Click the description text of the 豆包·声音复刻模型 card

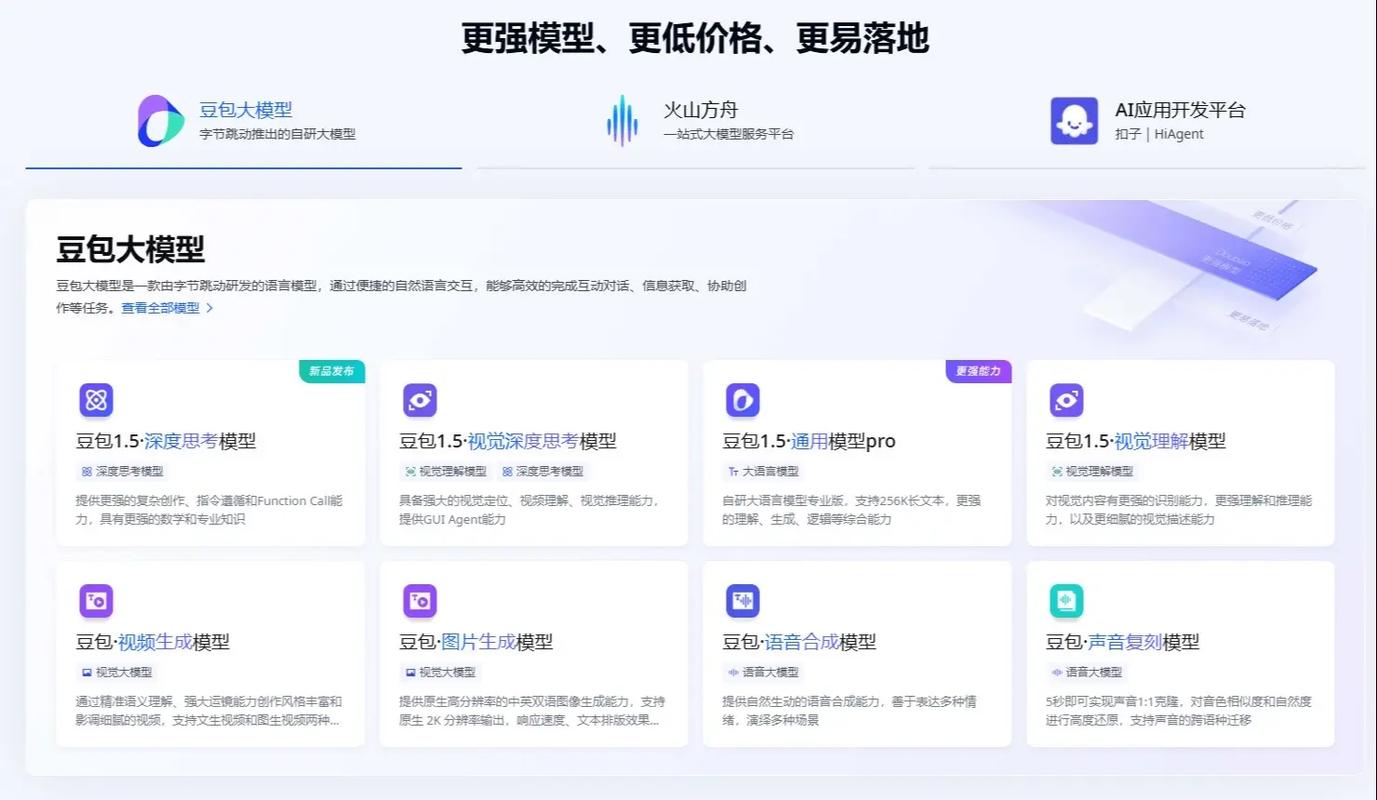click(x=1179, y=711)
